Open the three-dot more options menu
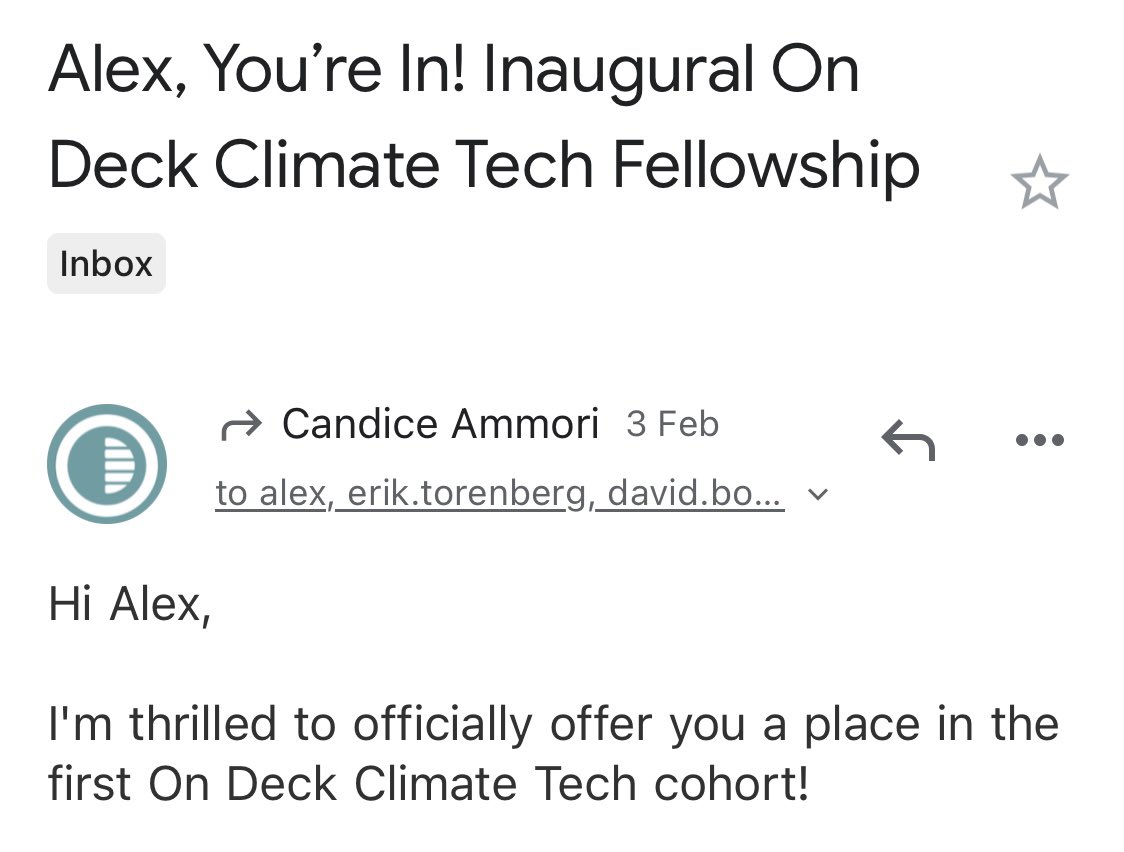This screenshot has width=1124, height=852. click(1039, 439)
